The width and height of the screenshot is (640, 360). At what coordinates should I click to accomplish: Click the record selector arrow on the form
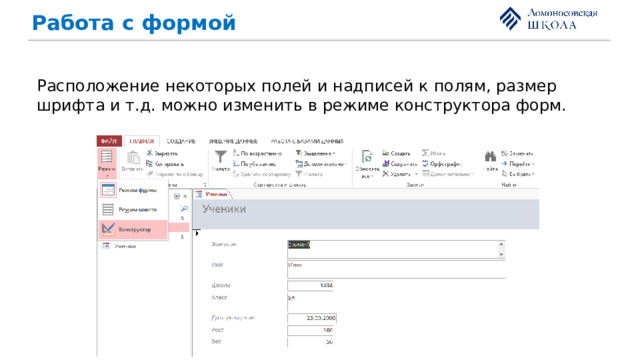[197, 233]
